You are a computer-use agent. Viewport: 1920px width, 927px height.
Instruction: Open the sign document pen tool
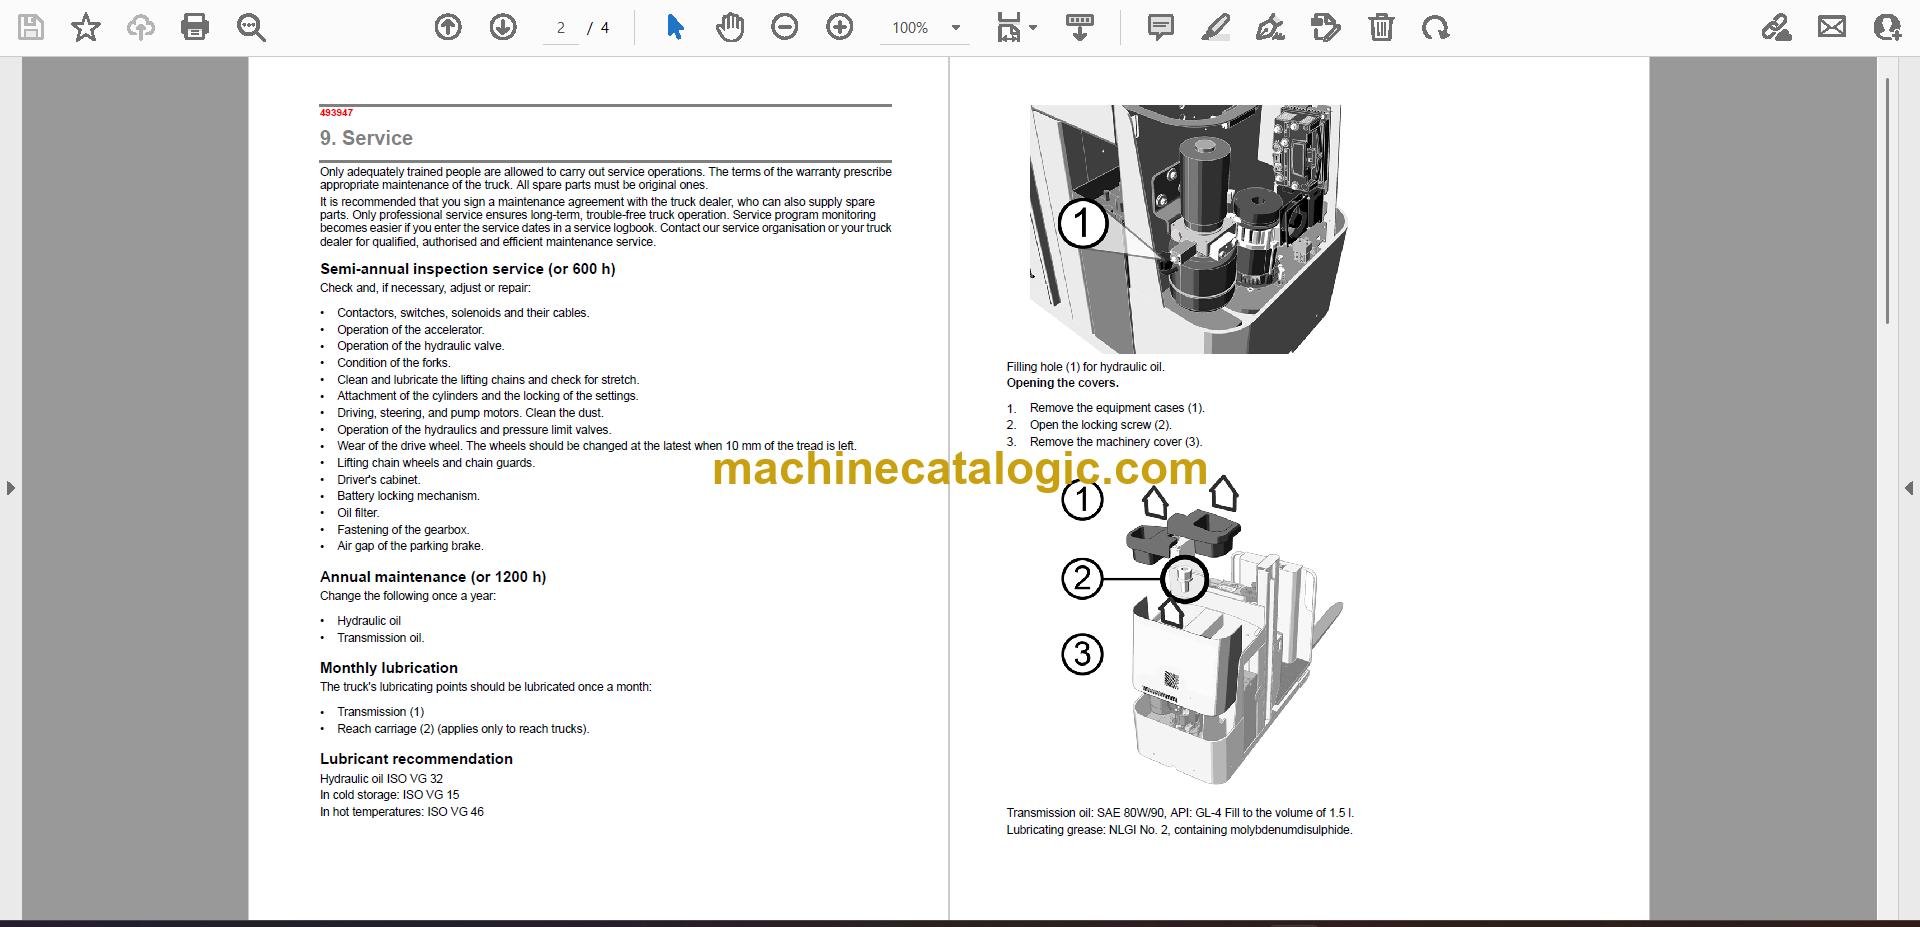(x=1270, y=27)
